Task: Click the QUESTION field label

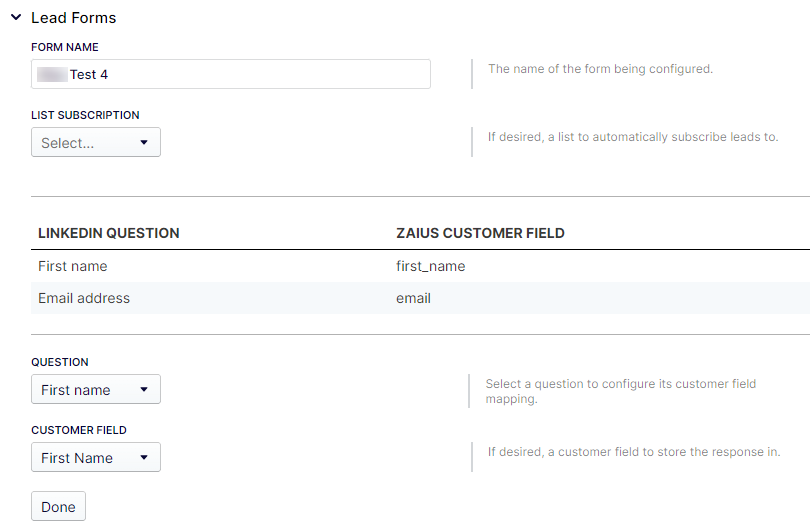Action: 60,362
